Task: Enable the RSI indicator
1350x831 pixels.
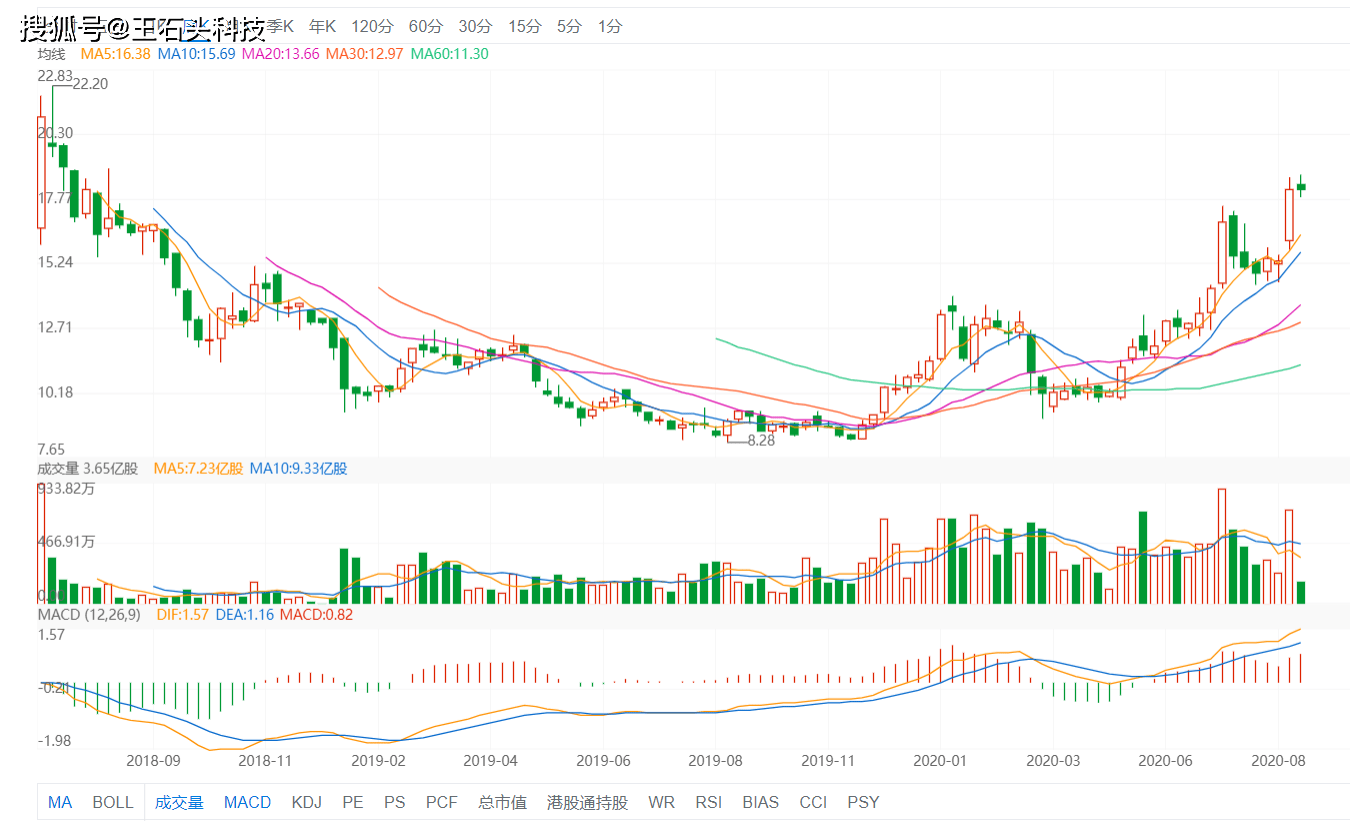Action: pyautogui.click(x=709, y=802)
